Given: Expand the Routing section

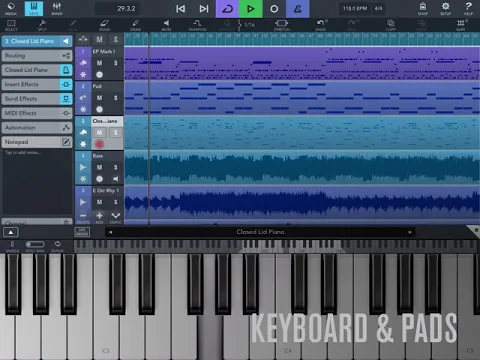Looking at the screenshot, I should [37, 56].
